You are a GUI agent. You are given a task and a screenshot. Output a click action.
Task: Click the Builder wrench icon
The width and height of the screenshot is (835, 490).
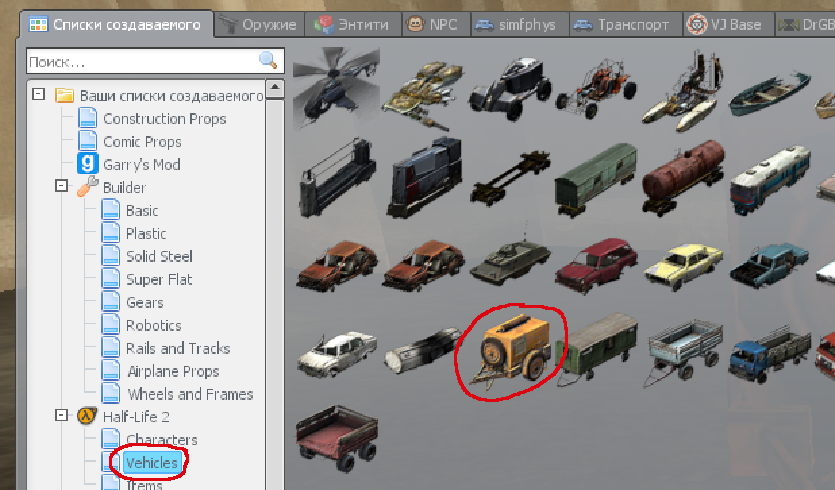pos(87,186)
